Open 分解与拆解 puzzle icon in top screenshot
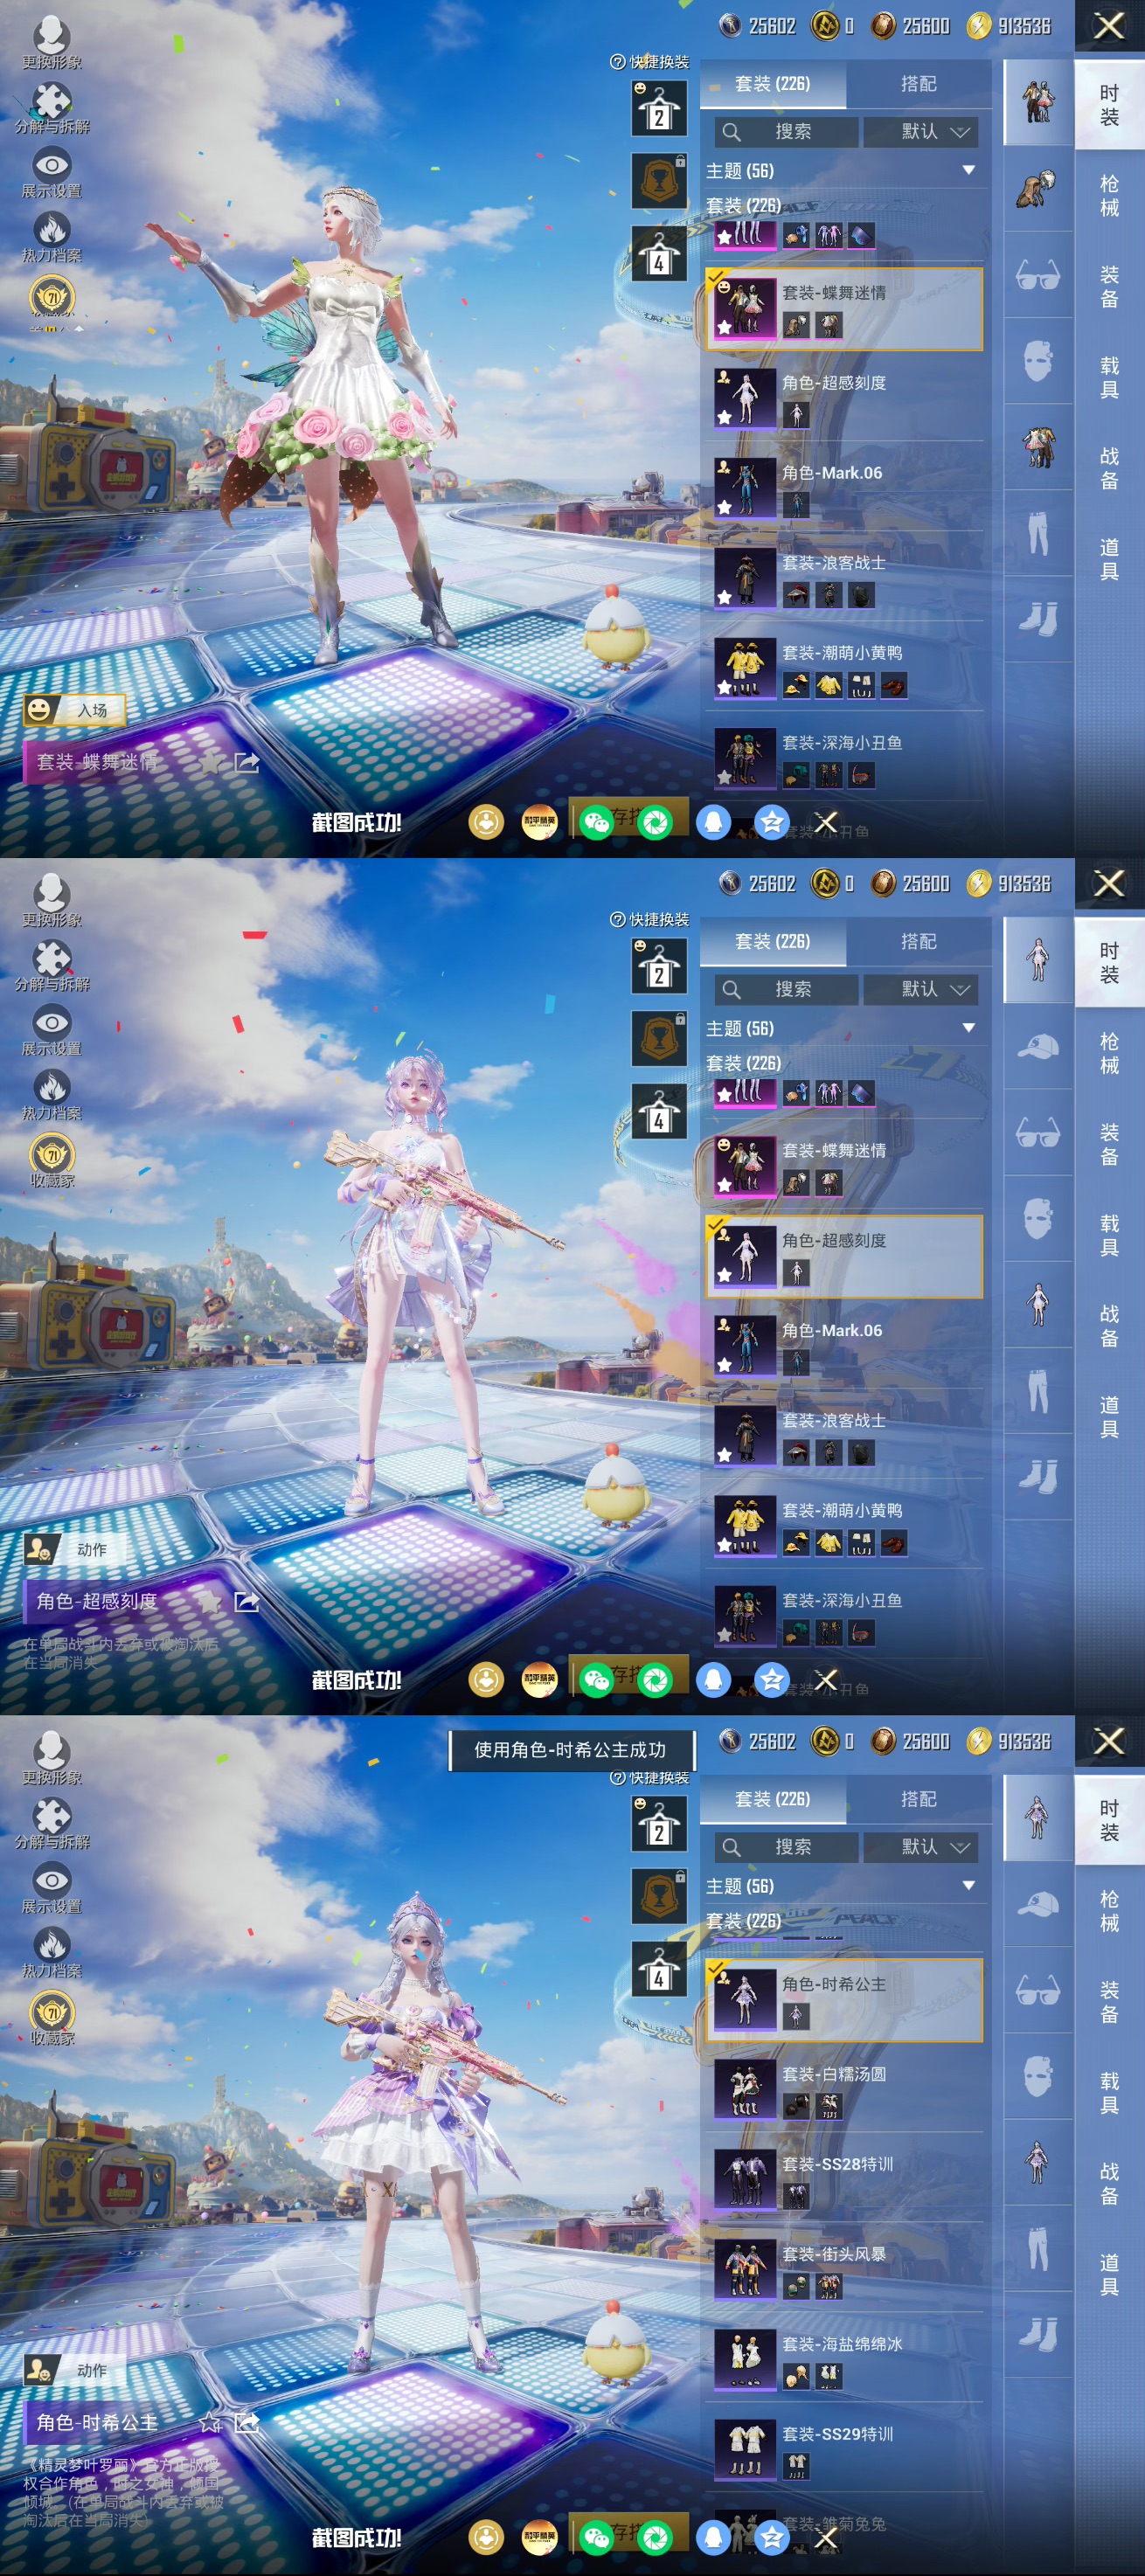Viewport: 1145px width, 2576px height. pos(52,100)
